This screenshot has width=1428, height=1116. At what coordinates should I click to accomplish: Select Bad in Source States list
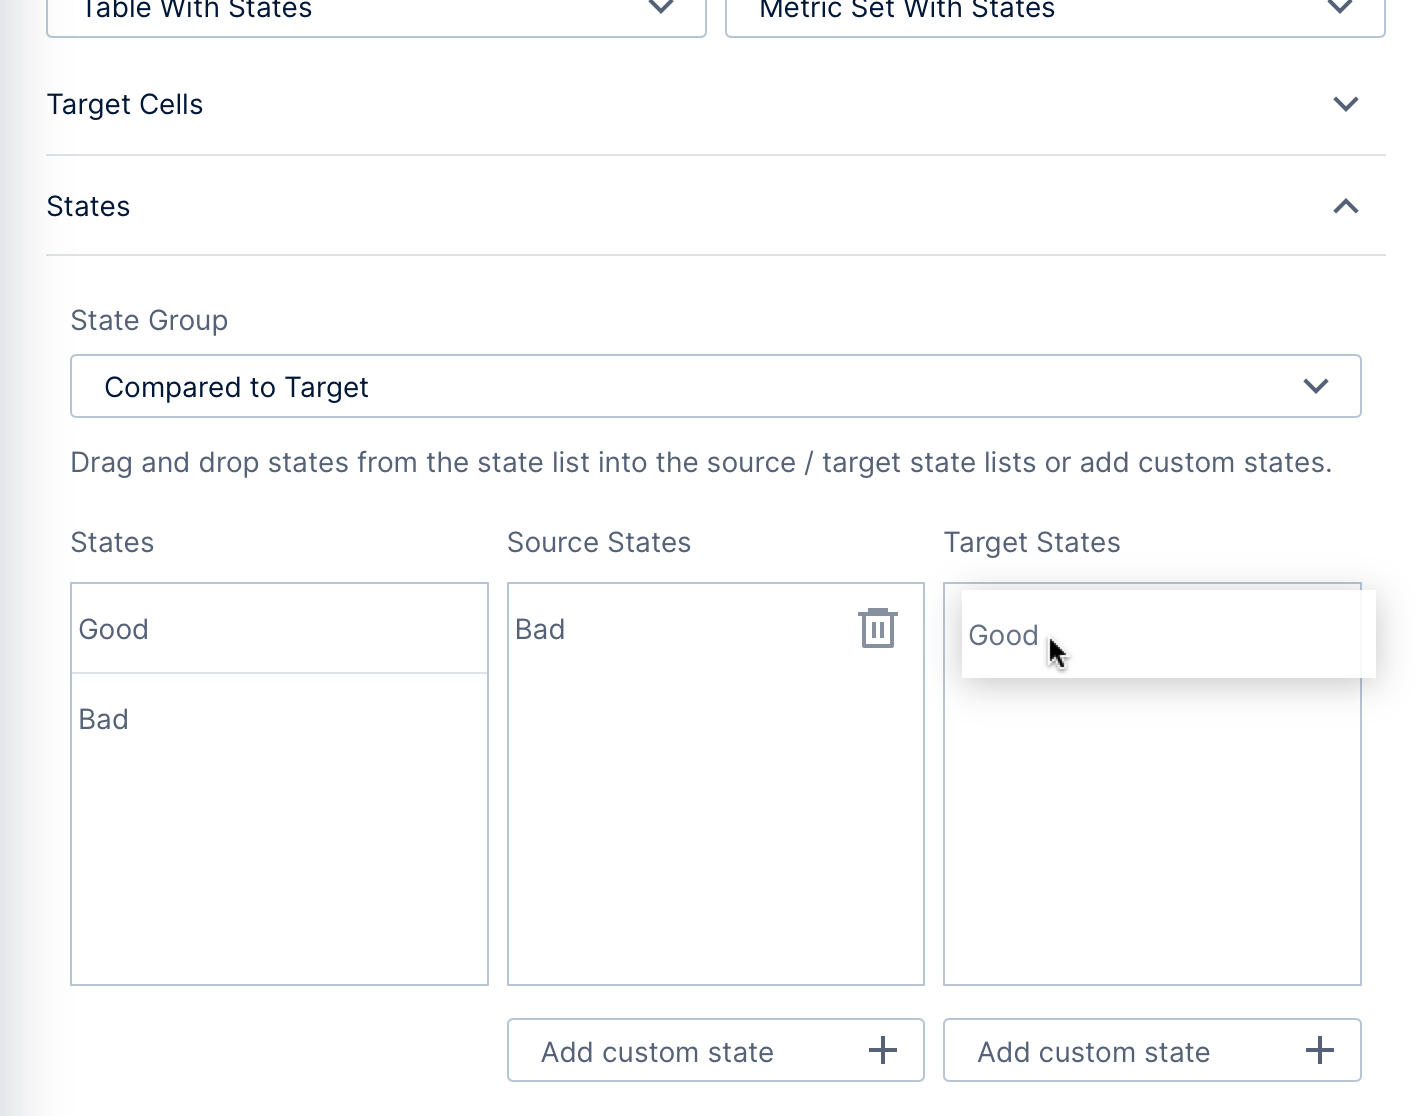point(716,629)
